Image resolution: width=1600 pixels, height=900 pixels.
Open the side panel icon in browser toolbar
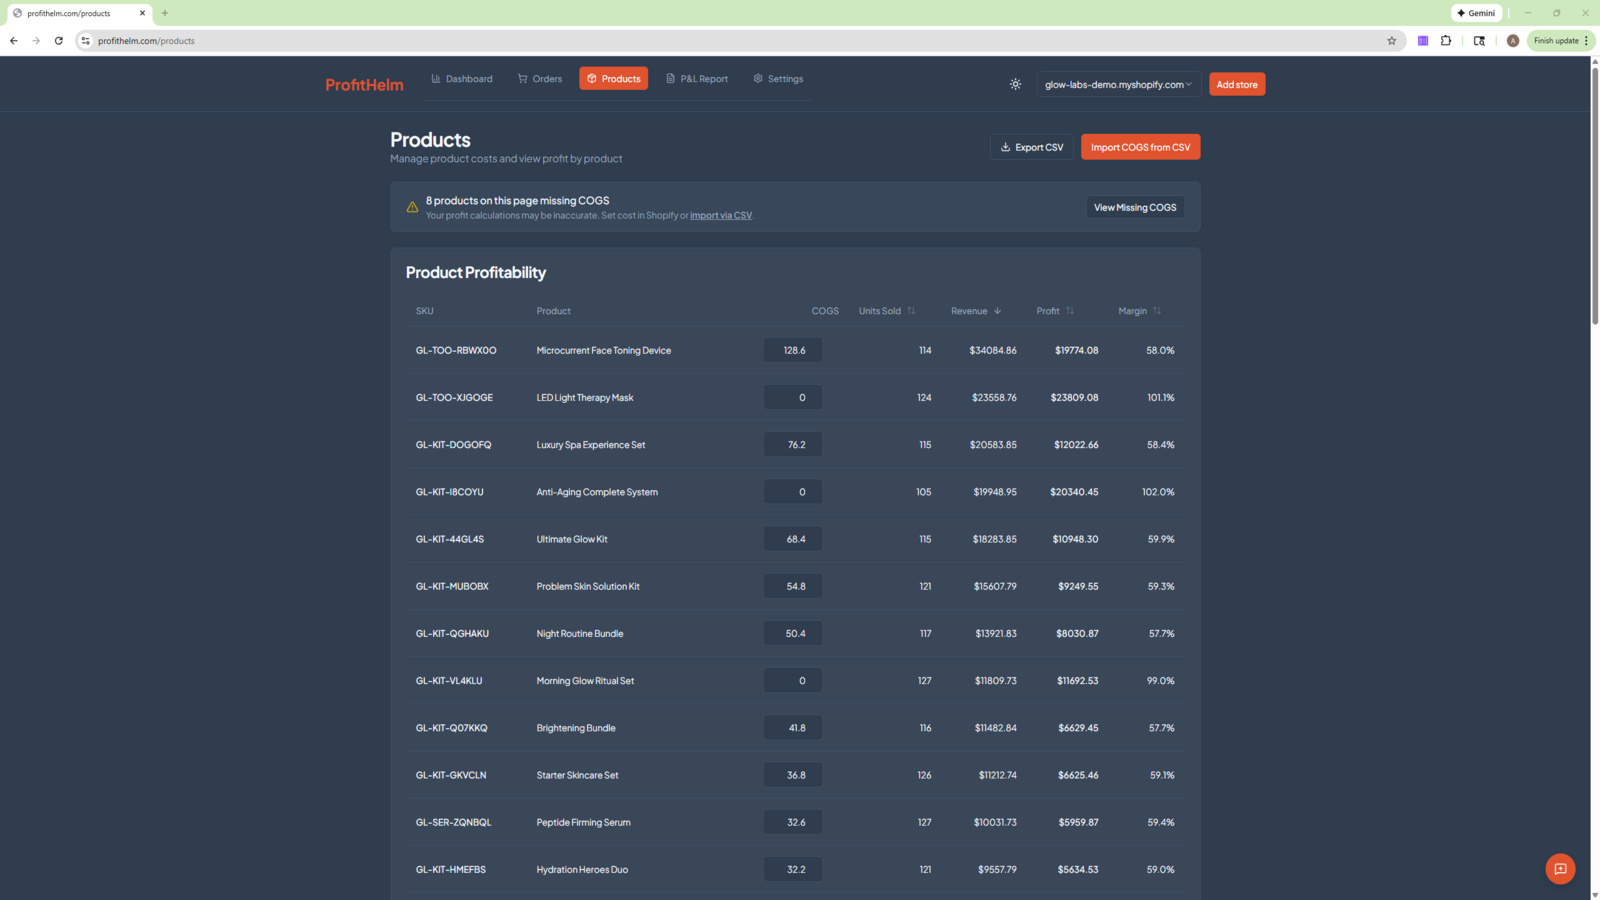point(1479,41)
